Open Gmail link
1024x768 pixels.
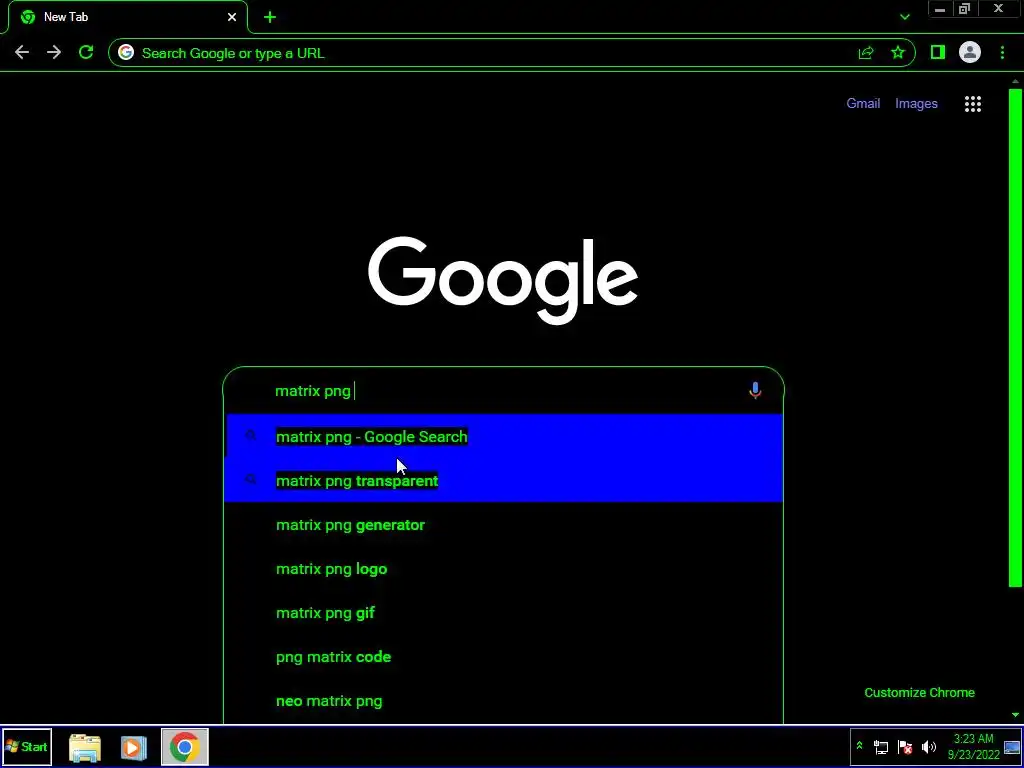[863, 103]
